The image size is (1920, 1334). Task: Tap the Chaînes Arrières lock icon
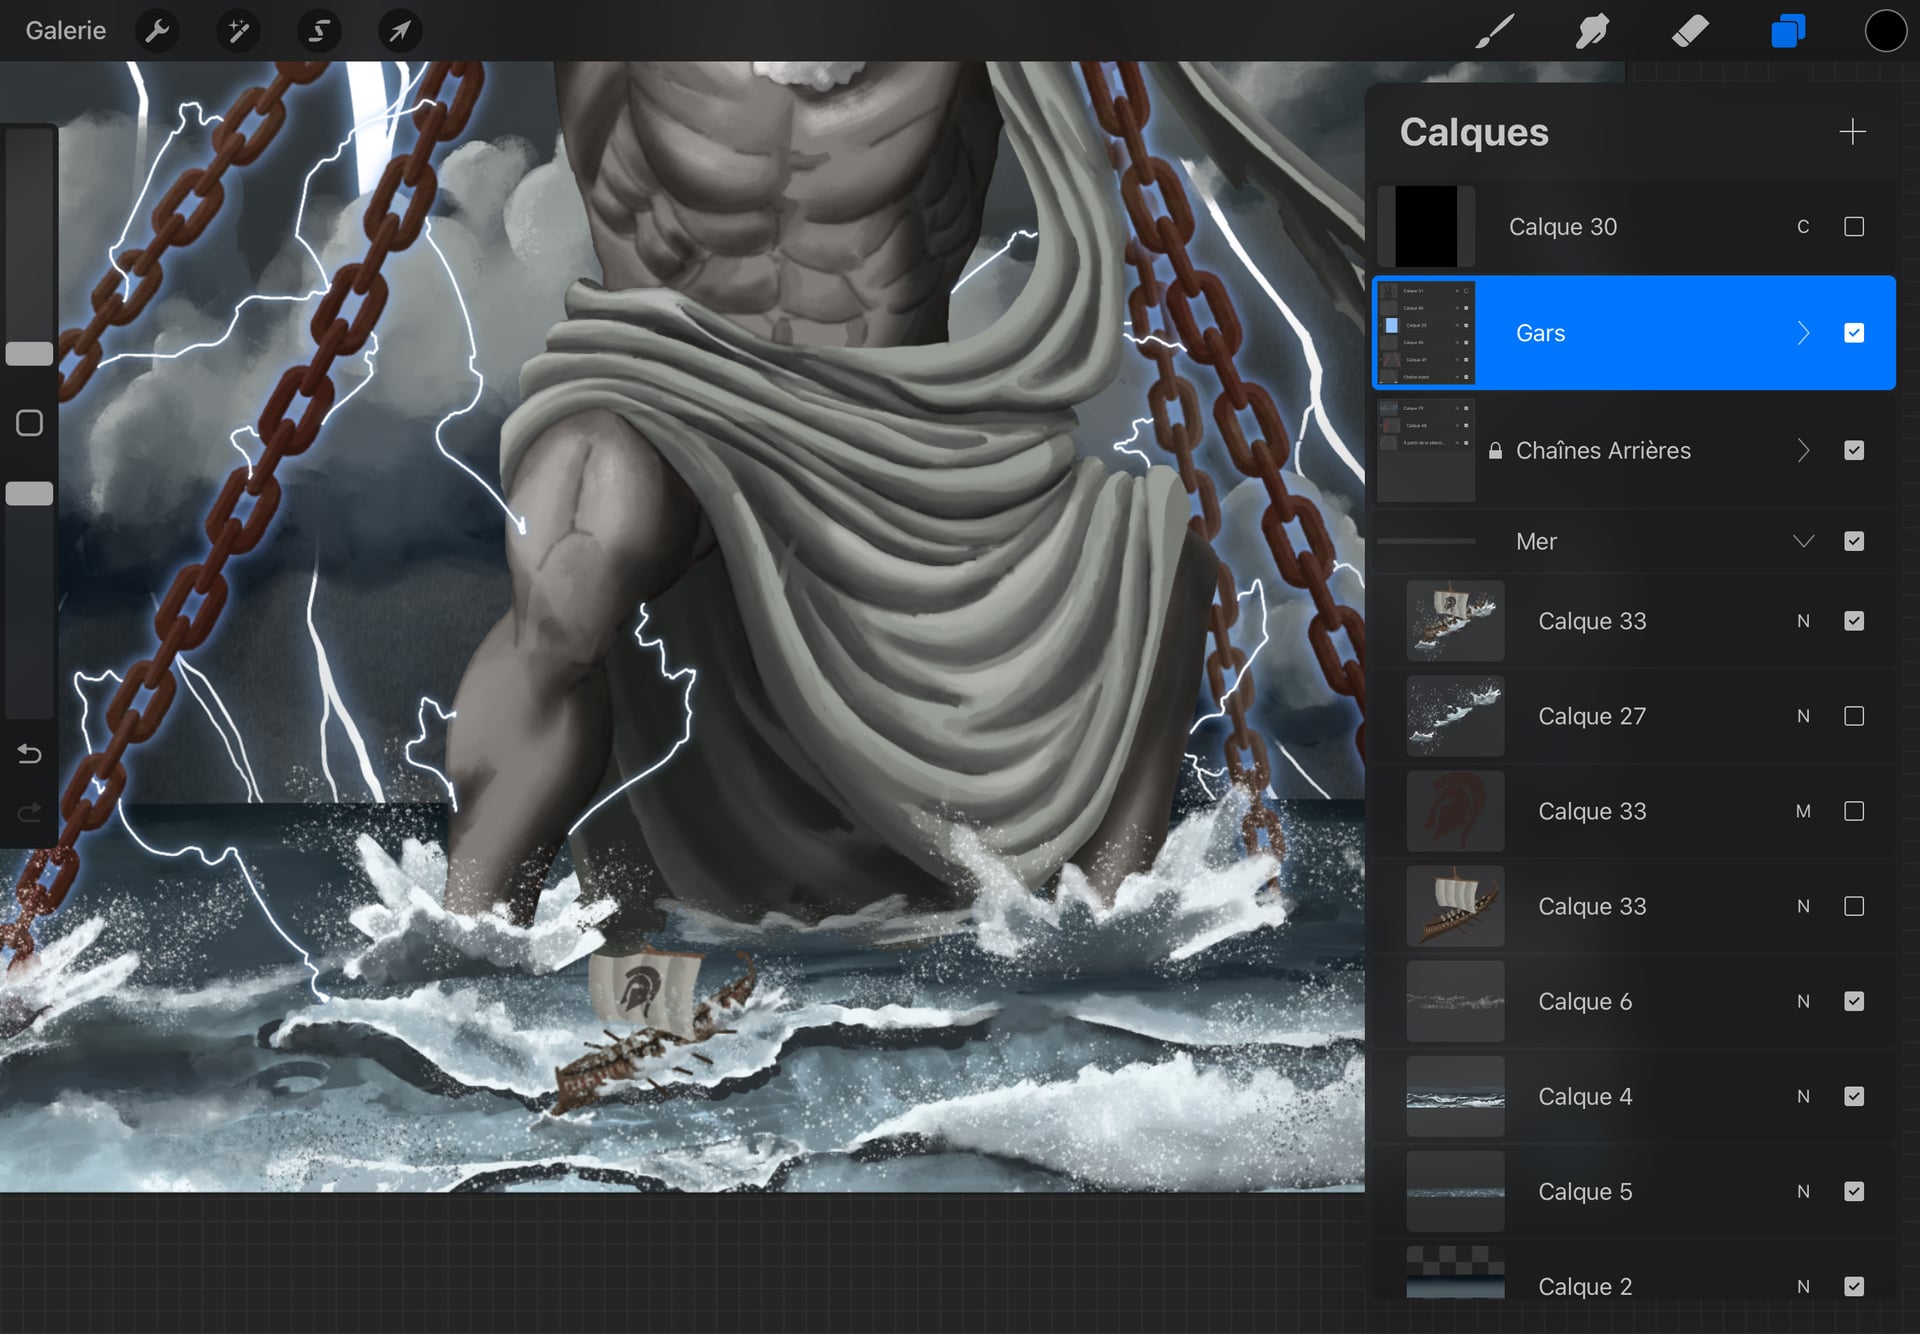pos(1495,451)
